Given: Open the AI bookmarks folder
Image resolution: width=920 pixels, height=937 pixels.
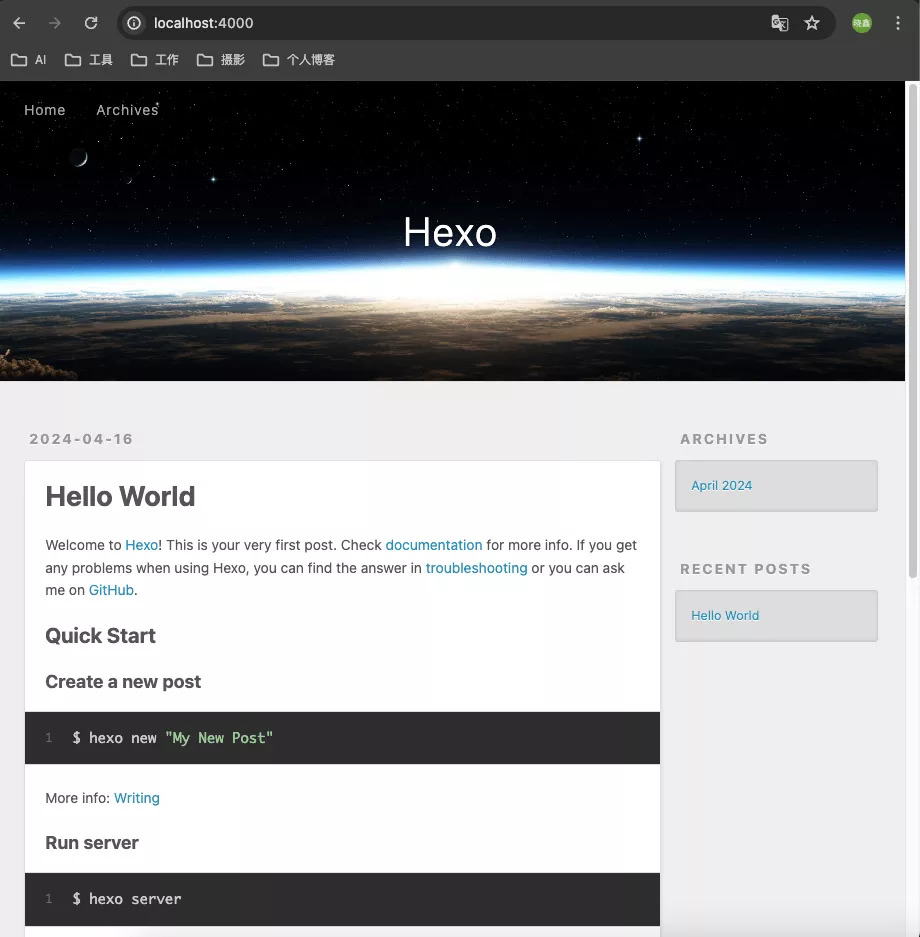Looking at the screenshot, I should point(29,60).
